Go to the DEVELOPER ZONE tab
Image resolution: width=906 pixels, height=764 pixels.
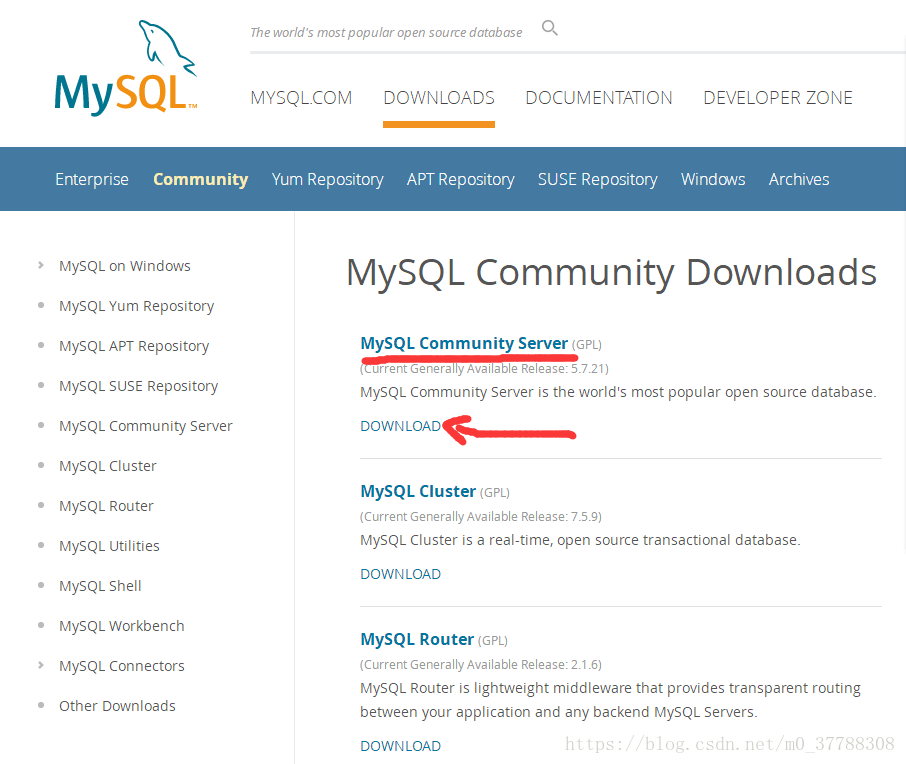(x=778, y=98)
